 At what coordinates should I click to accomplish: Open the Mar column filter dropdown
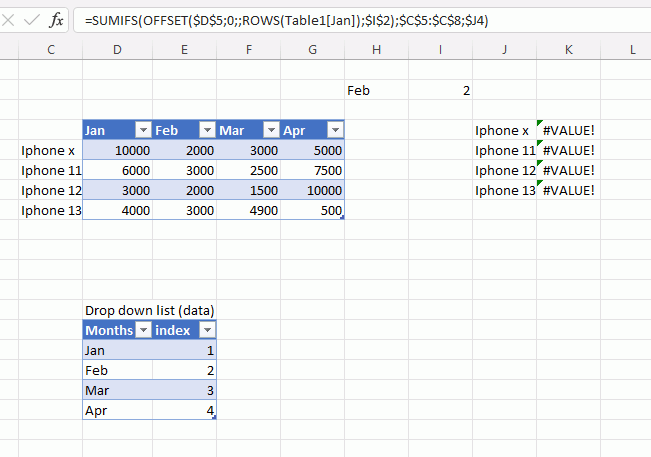point(271,130)
